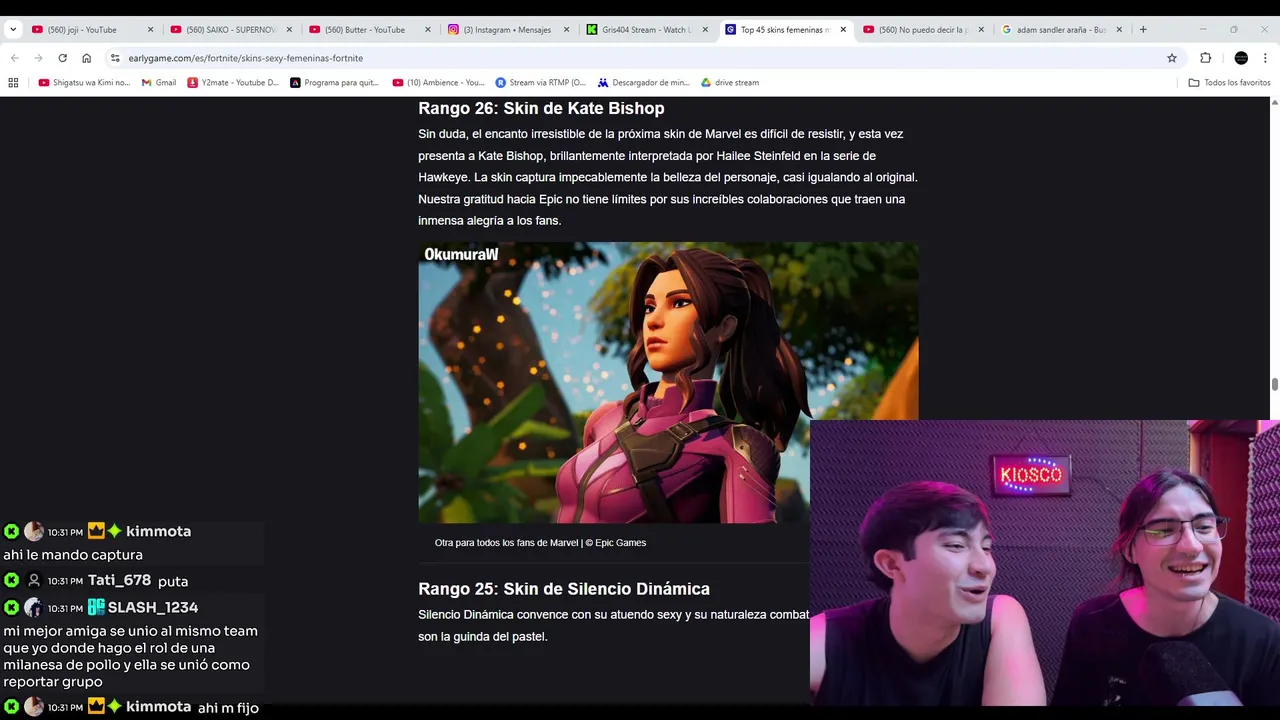Open the Chrome profile avatar
The image size is (1280, 720).
(1241, 58)
